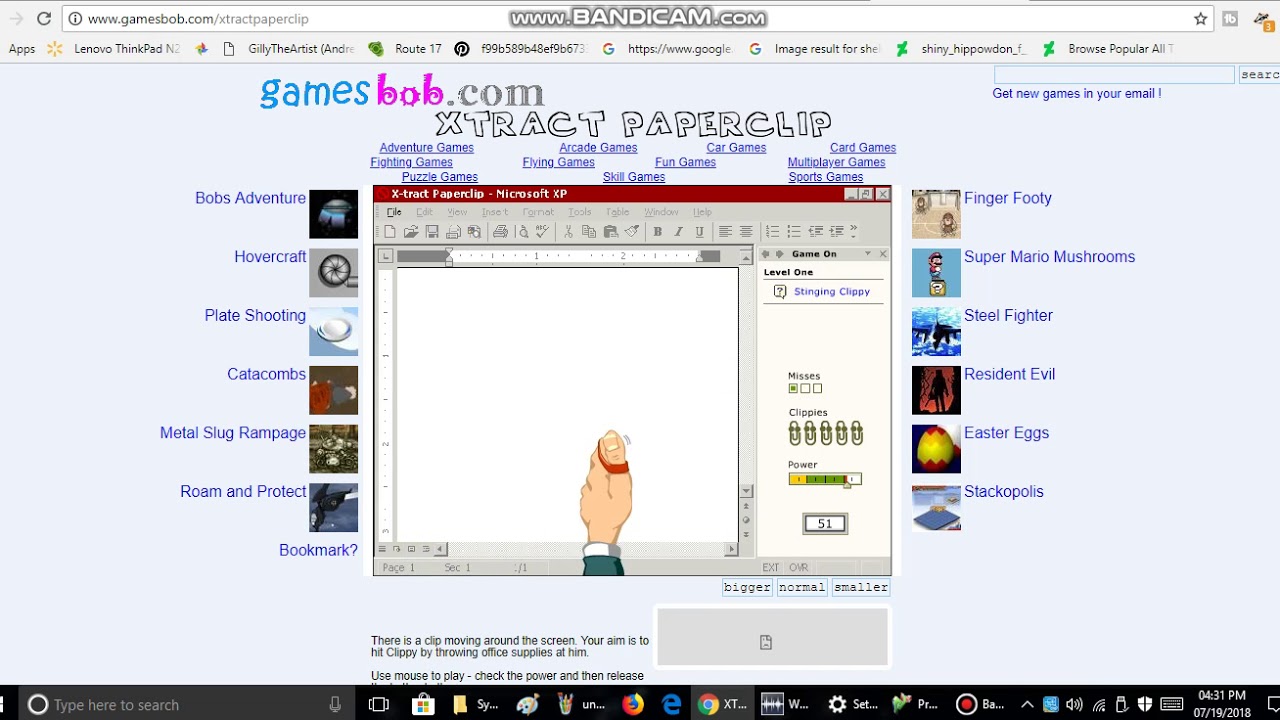Toggle the Bold B icon
1280x720 pixels.
click(x=657, y=231)
